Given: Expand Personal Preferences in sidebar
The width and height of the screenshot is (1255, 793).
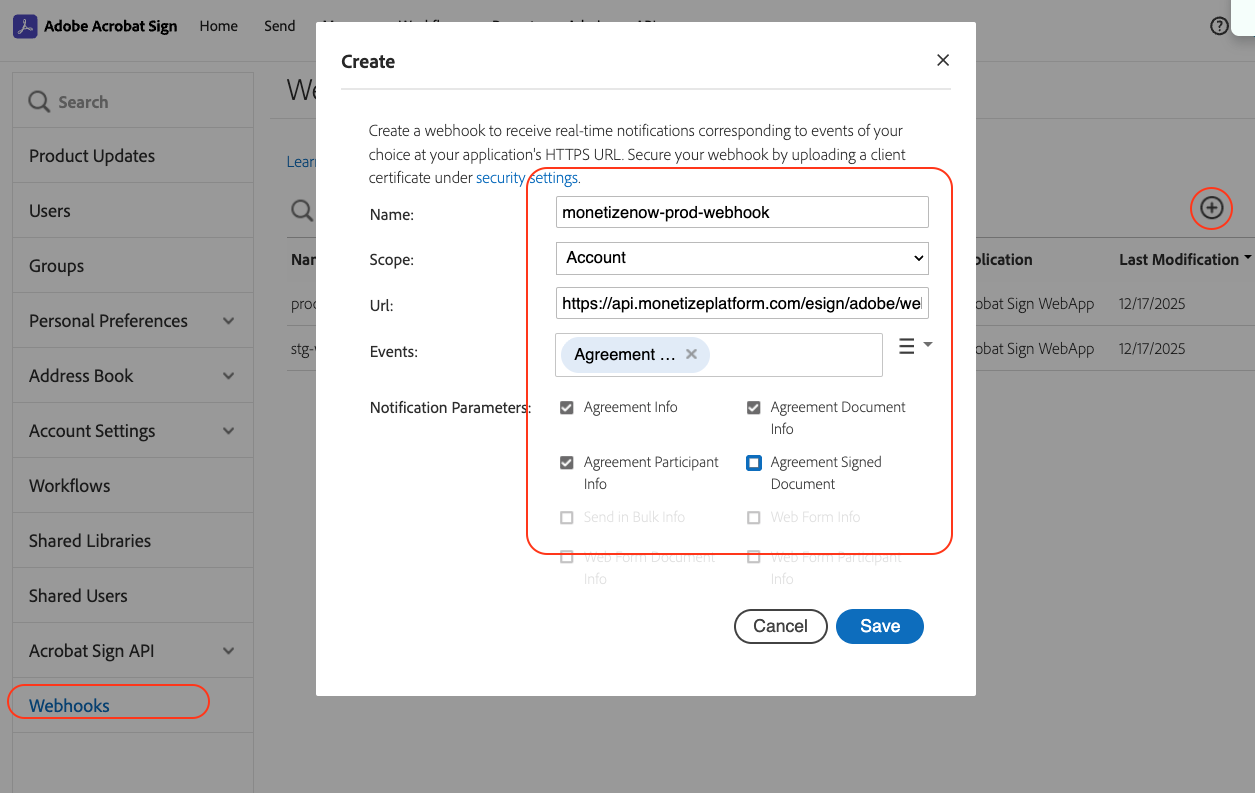Looking at the screenshot, I should [x=229, y=321].
